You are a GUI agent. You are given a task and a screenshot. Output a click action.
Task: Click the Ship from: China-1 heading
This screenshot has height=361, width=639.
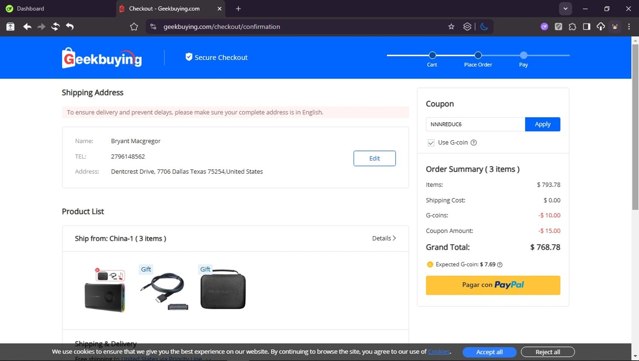pyautogui.click(x=121, y=238)
